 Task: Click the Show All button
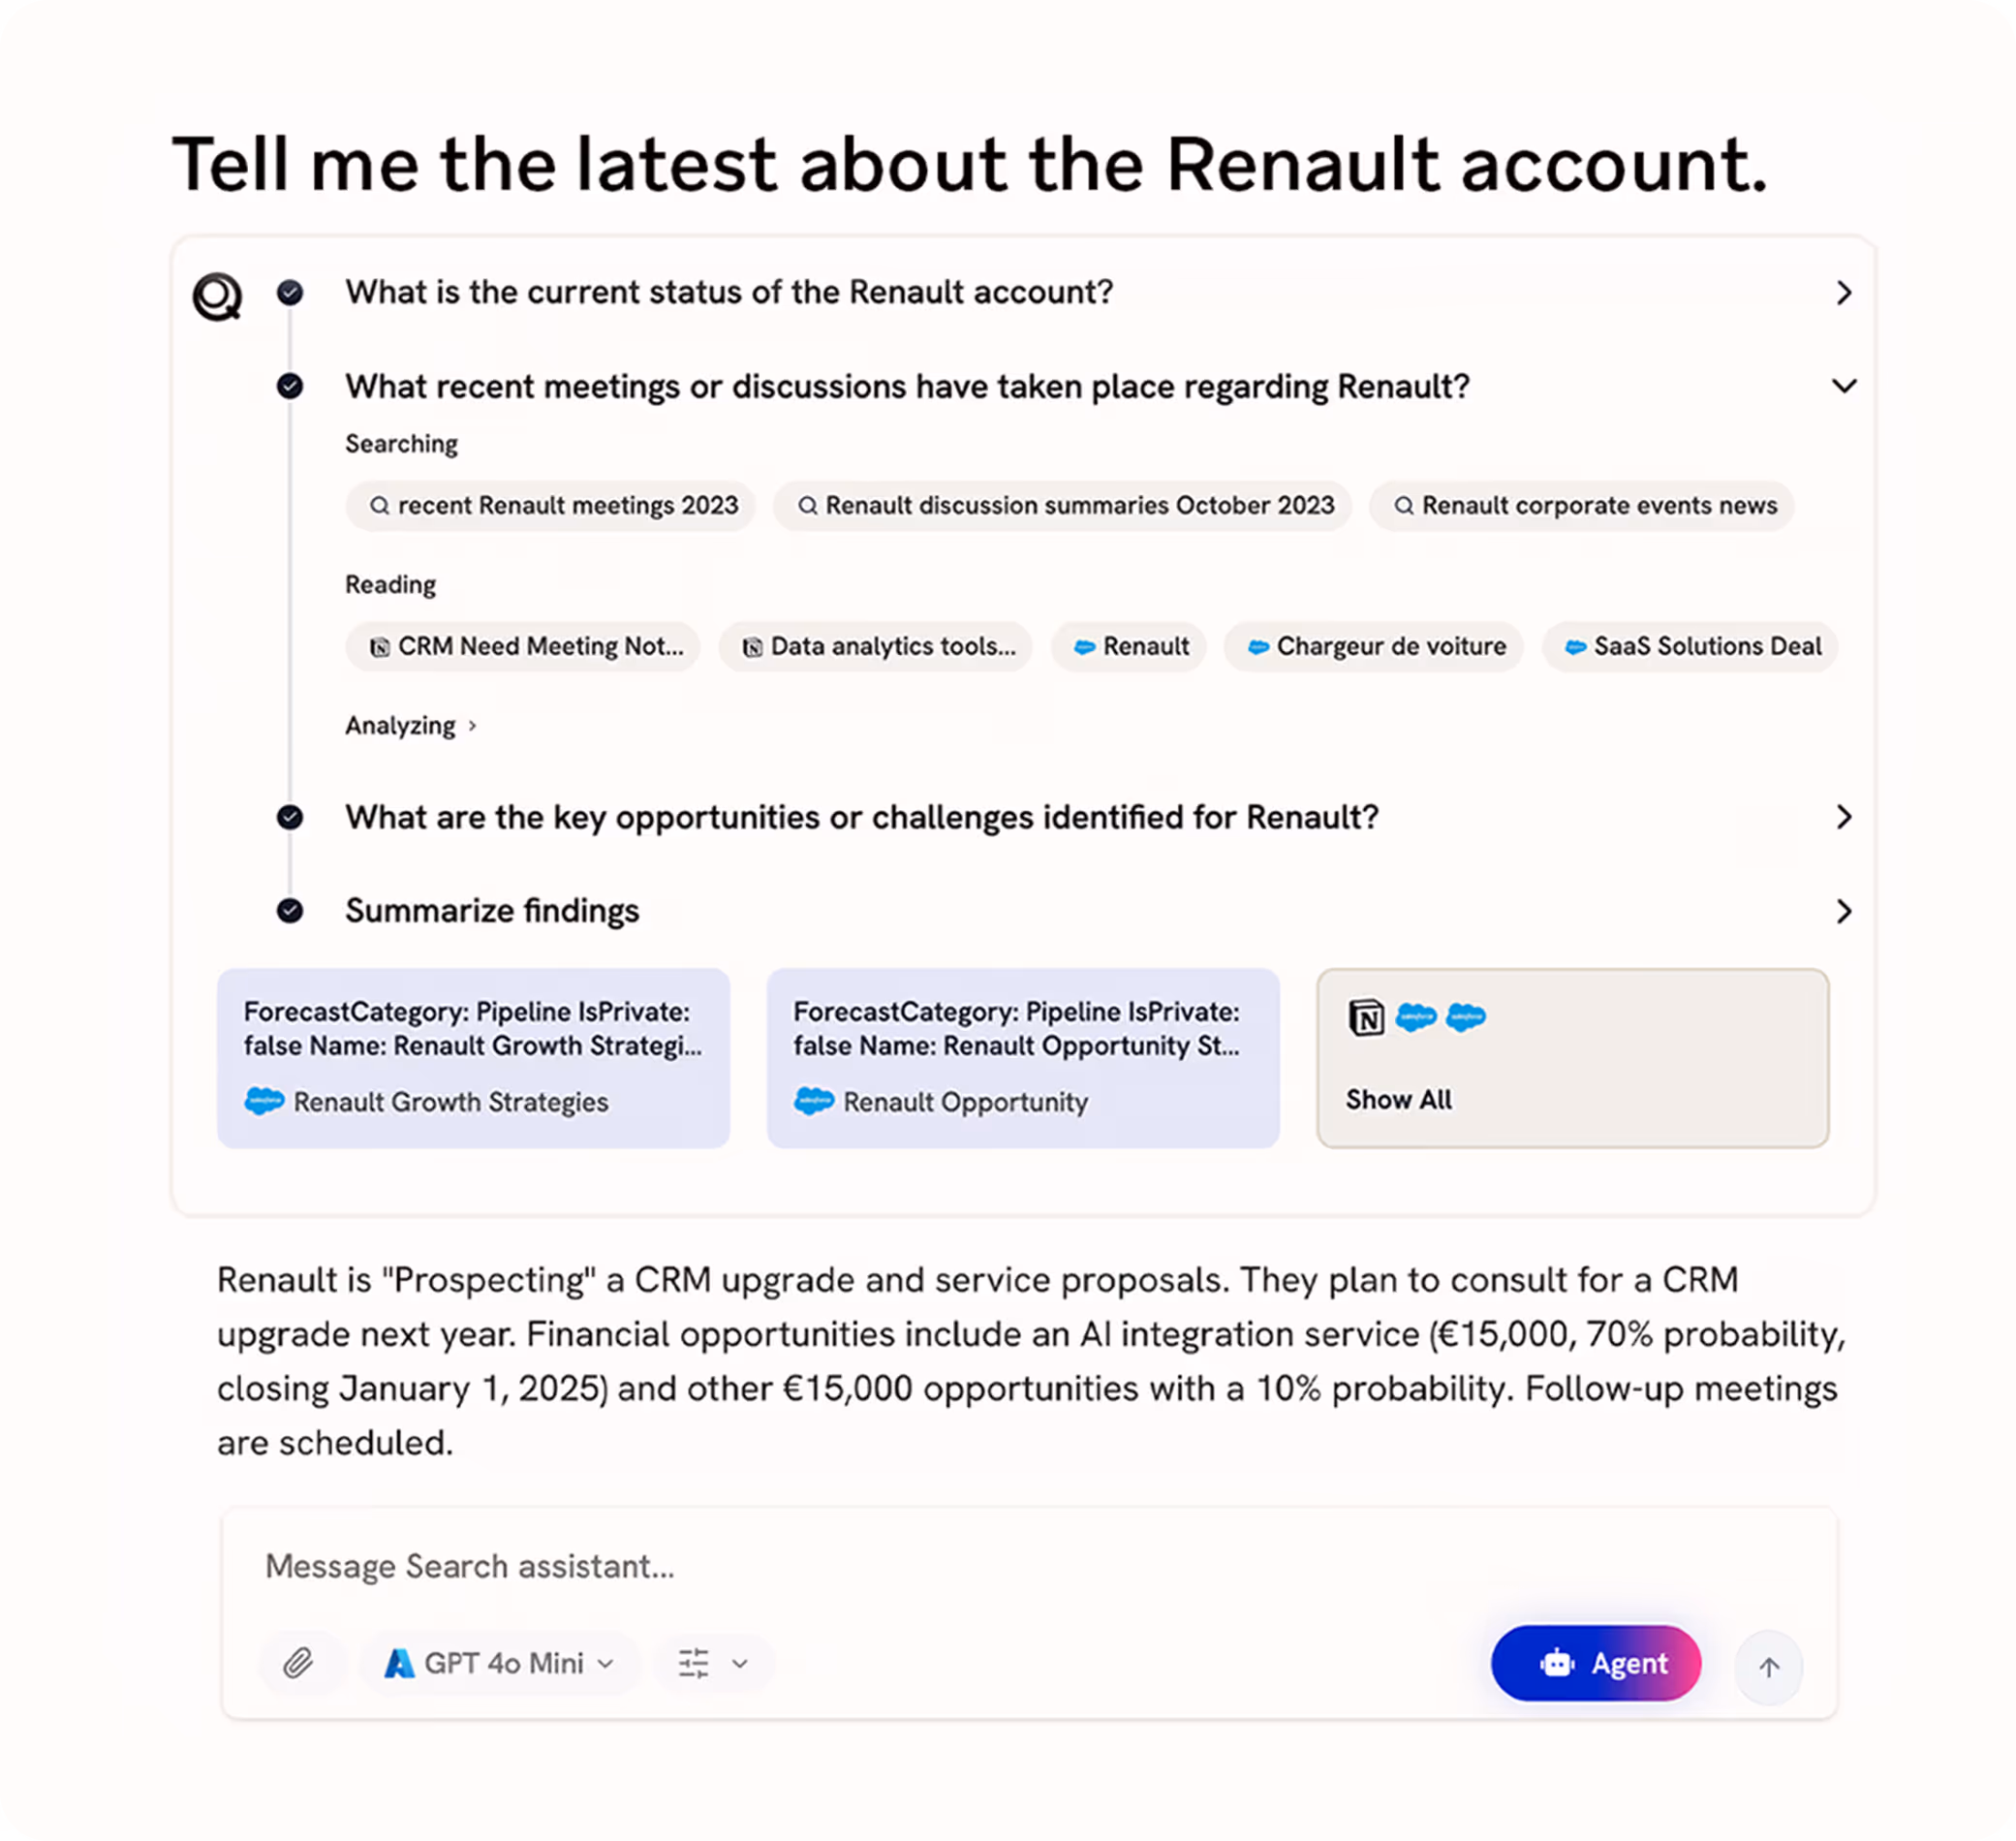click(1399, 1099)
